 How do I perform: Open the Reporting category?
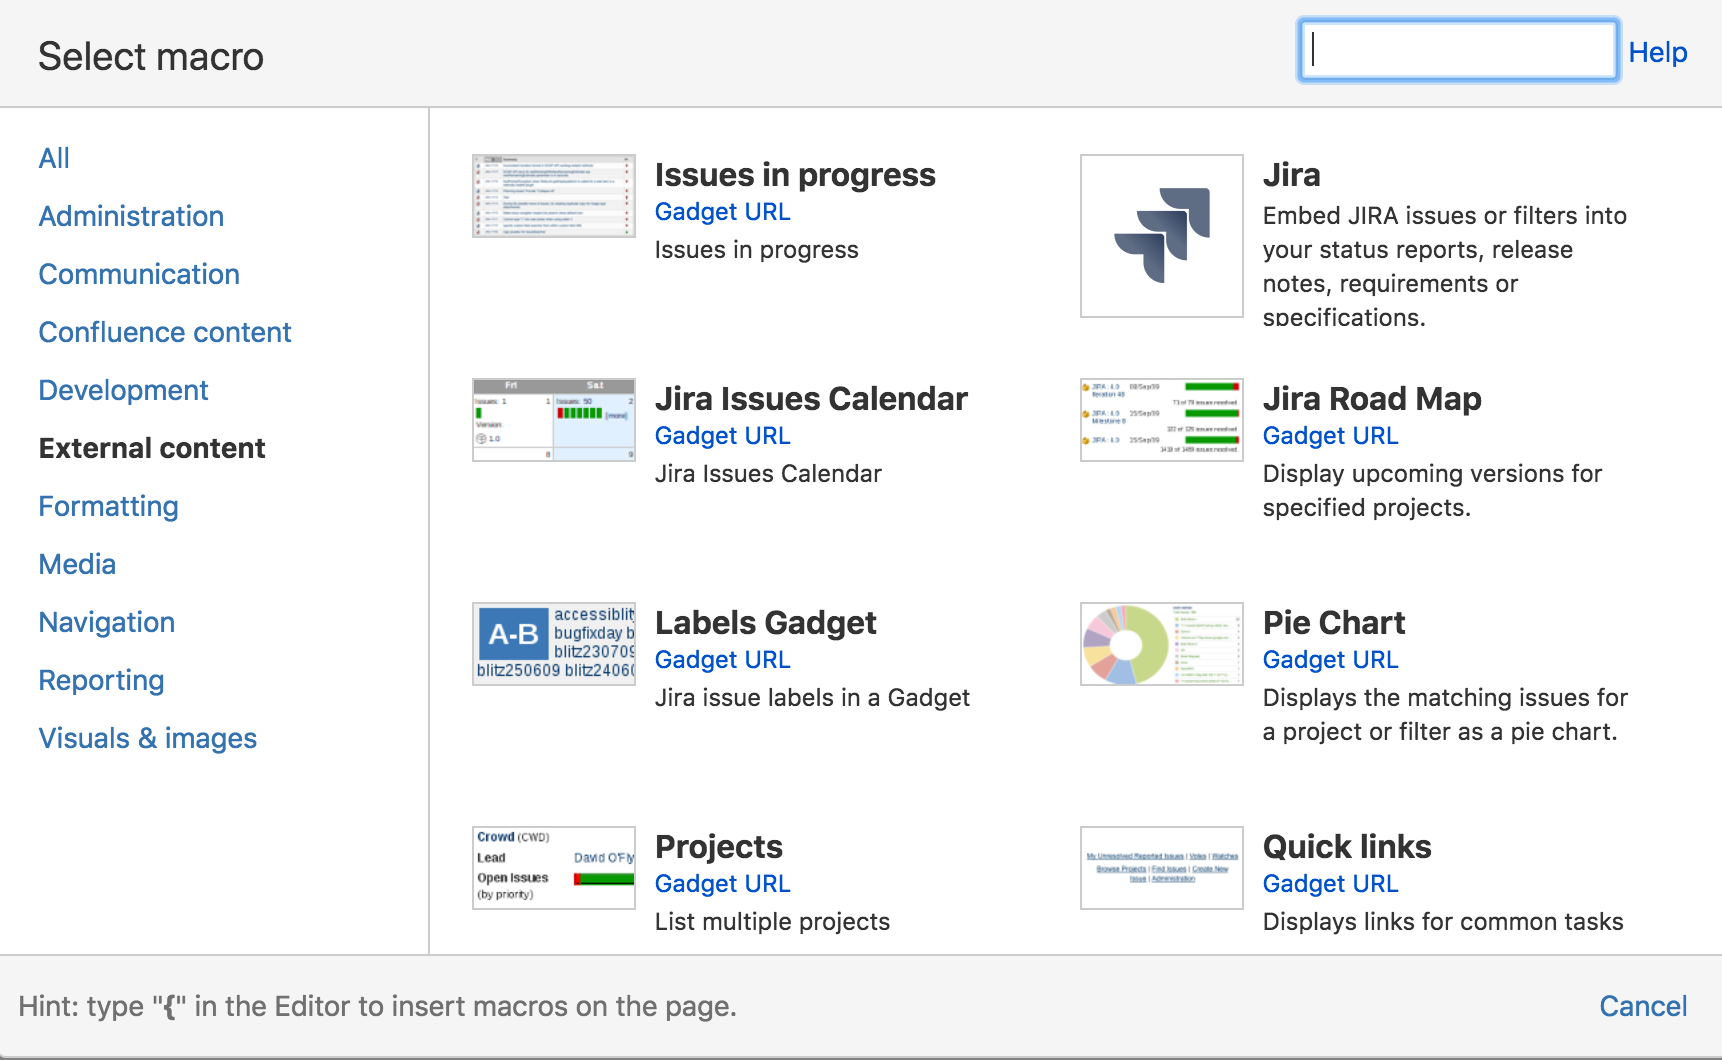(x=101, y=680)
